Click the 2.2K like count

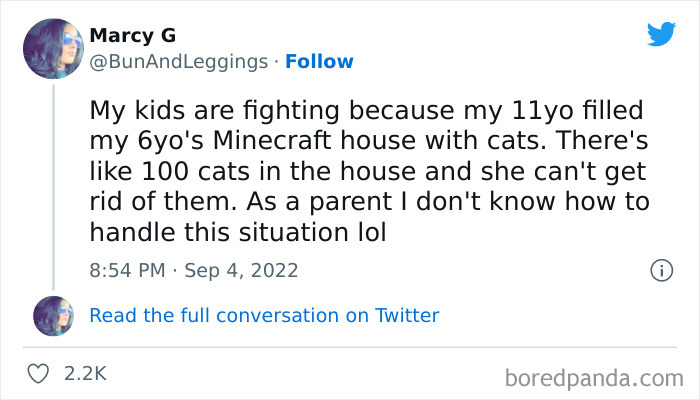point(85,374)
